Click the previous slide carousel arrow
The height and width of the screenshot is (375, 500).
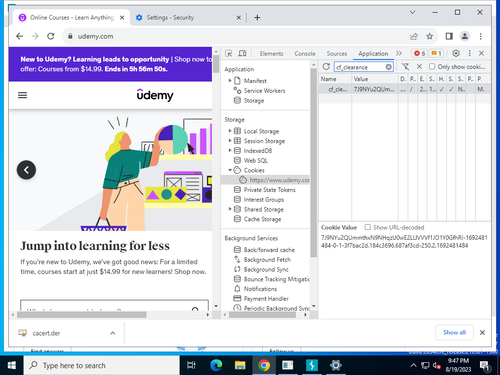pyautogui.click(x=26, y=170)
